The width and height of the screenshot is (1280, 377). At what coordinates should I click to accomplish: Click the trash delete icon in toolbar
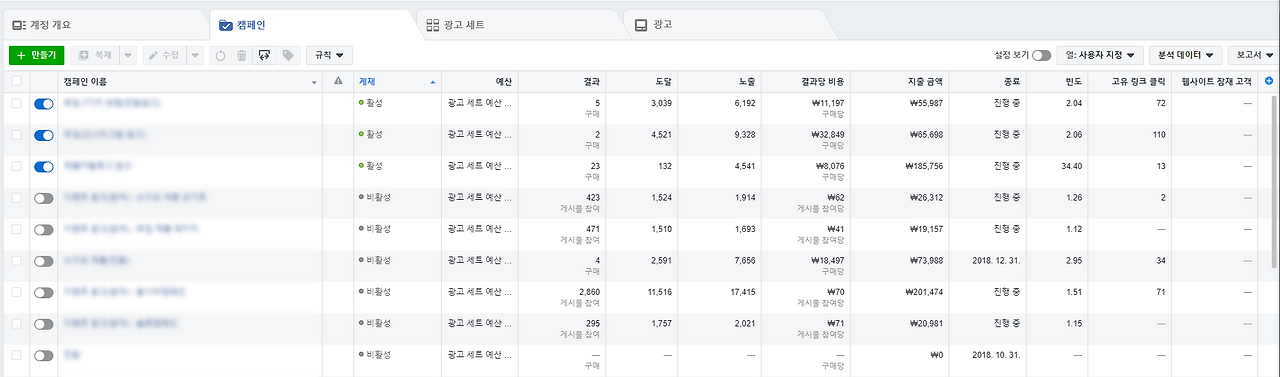(241, 55)
